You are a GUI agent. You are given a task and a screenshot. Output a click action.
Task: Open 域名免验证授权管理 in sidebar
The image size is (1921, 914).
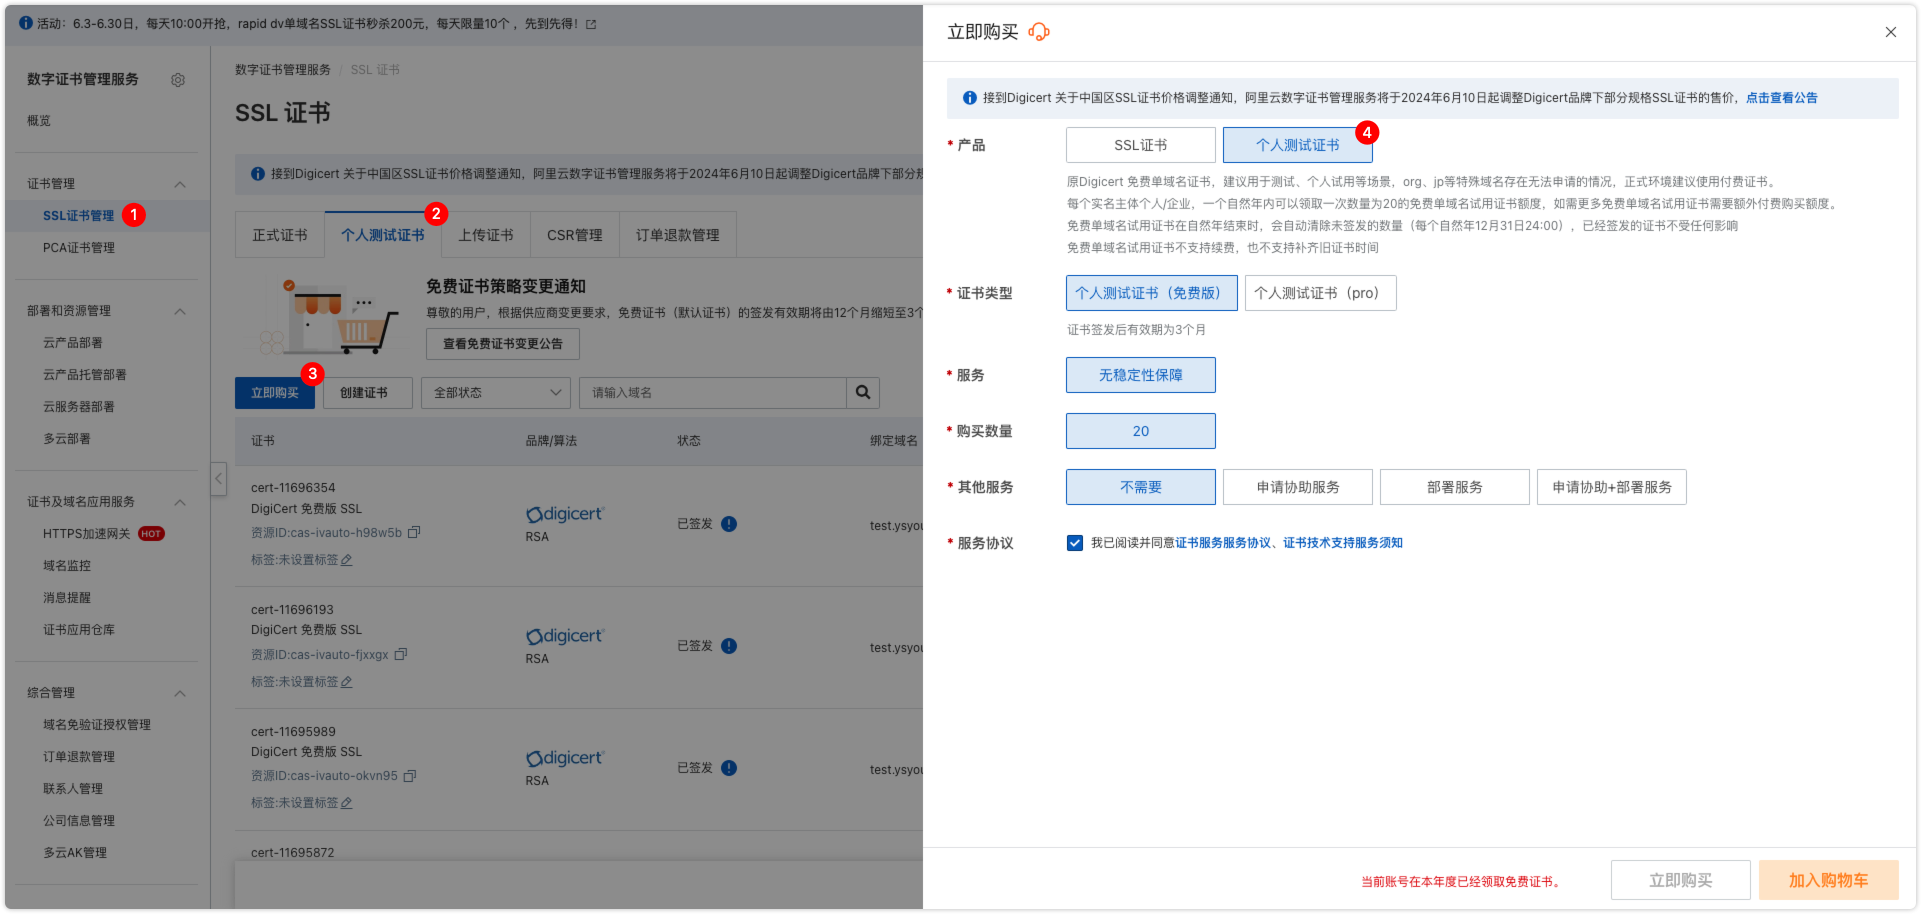pyautogui.click(x=97, y=725)
